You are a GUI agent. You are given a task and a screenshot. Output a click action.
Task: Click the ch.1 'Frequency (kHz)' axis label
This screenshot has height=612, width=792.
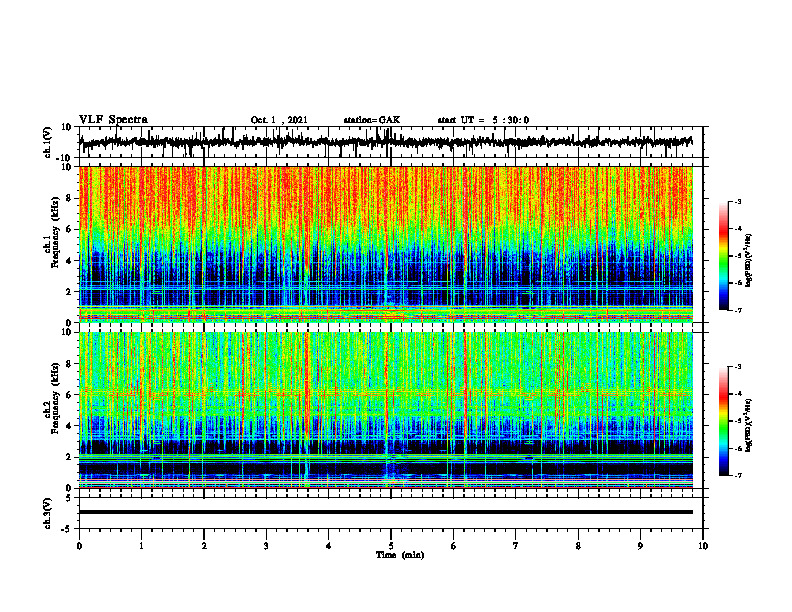point(55,232)
